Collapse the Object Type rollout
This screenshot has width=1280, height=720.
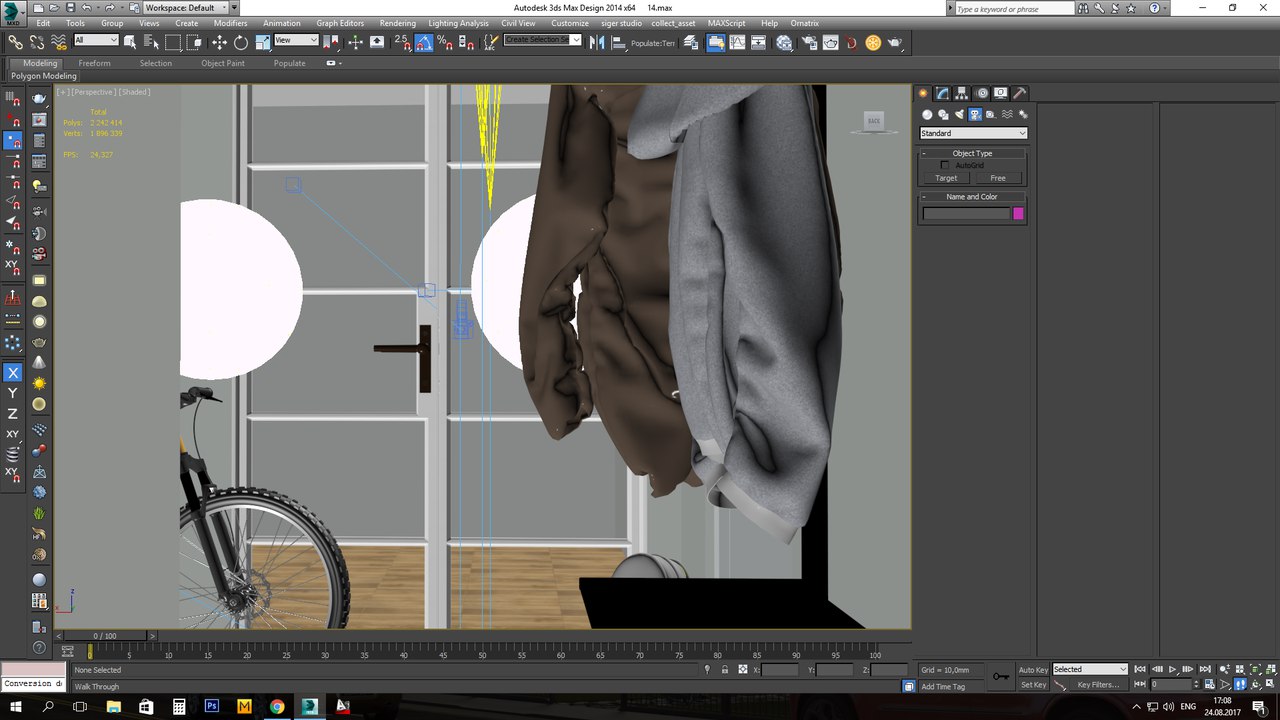(x=972, y=153)
